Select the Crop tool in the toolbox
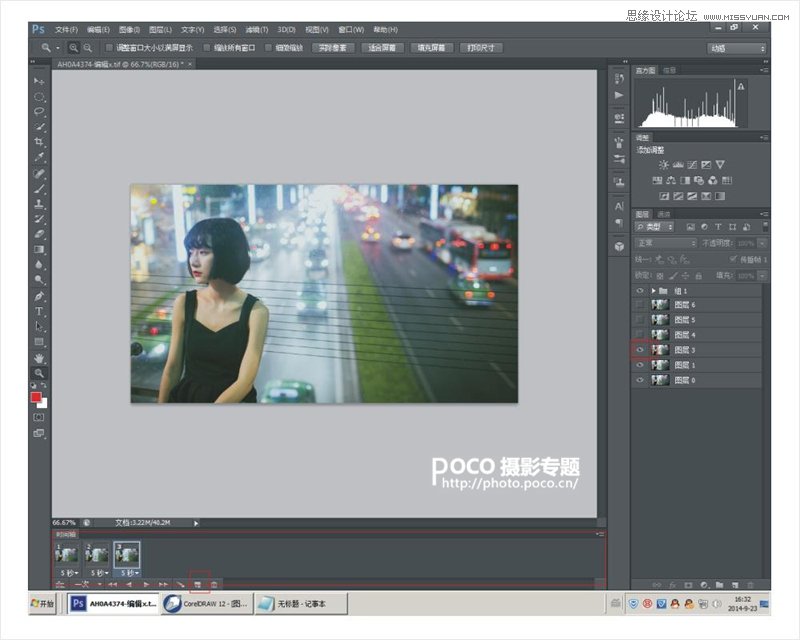The image size is (800, 640). pos(40,142)
